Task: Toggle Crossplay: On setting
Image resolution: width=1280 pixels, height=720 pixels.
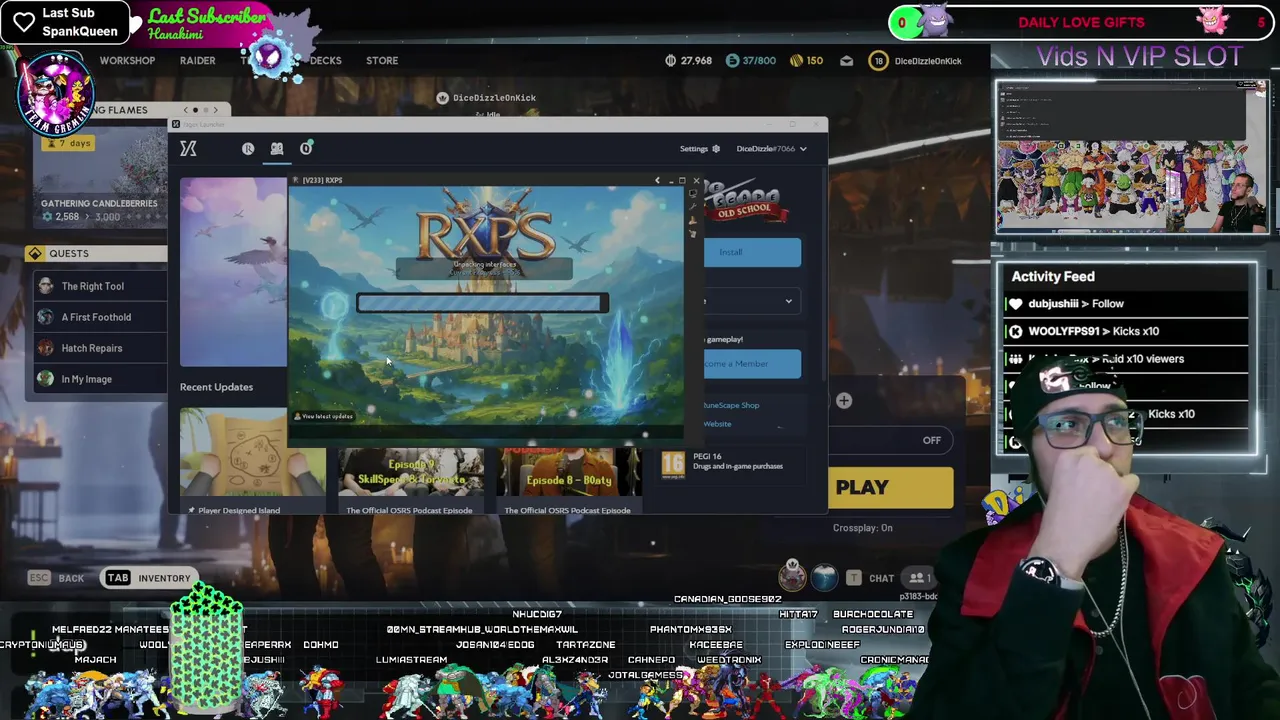Action: (x=862, y=528)
